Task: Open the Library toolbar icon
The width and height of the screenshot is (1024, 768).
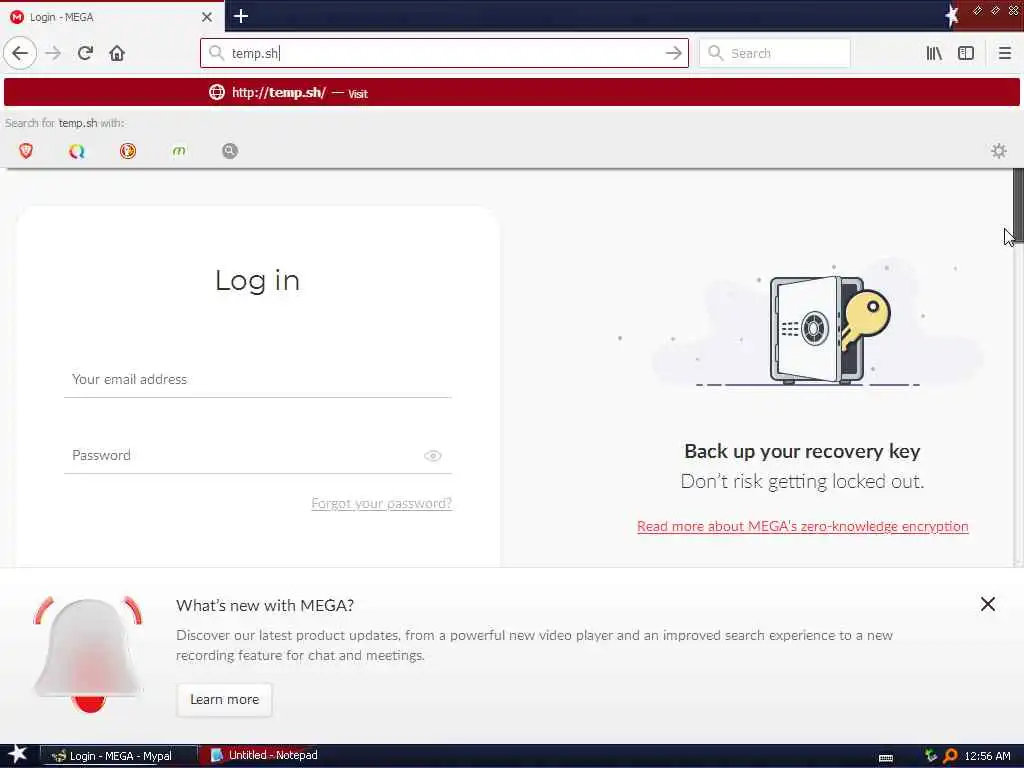Action: (x=934, y=53)
